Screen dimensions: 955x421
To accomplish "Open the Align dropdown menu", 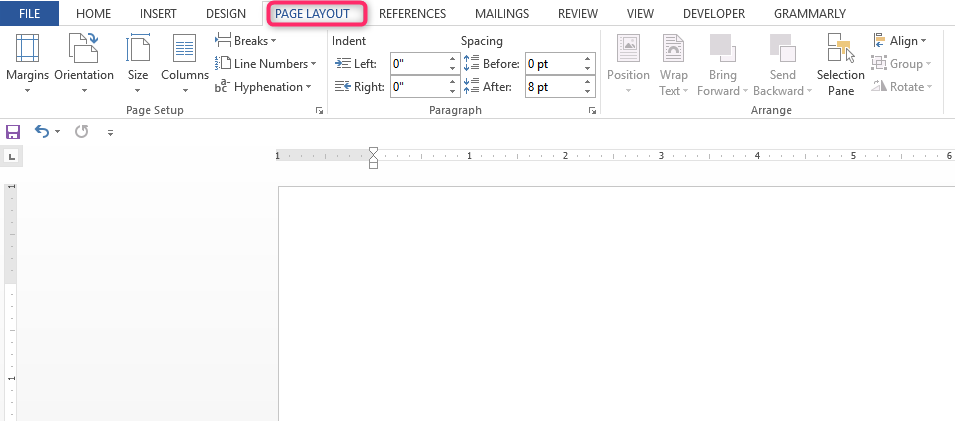I will pos(899,41).
